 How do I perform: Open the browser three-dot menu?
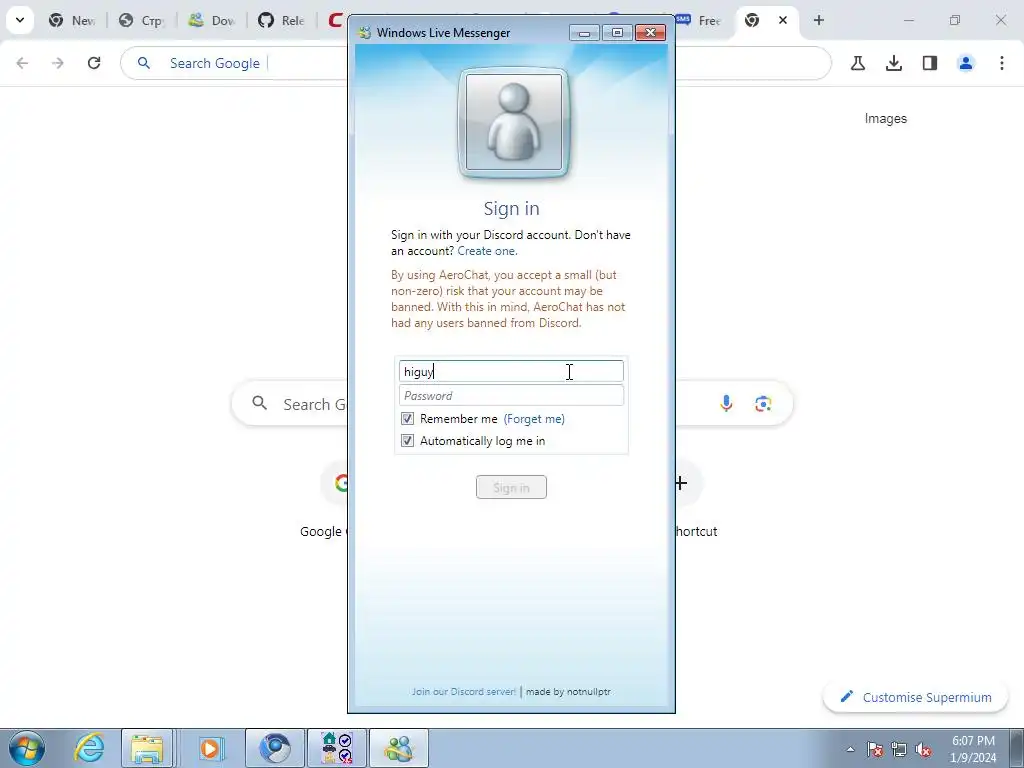pos(1002,63)
